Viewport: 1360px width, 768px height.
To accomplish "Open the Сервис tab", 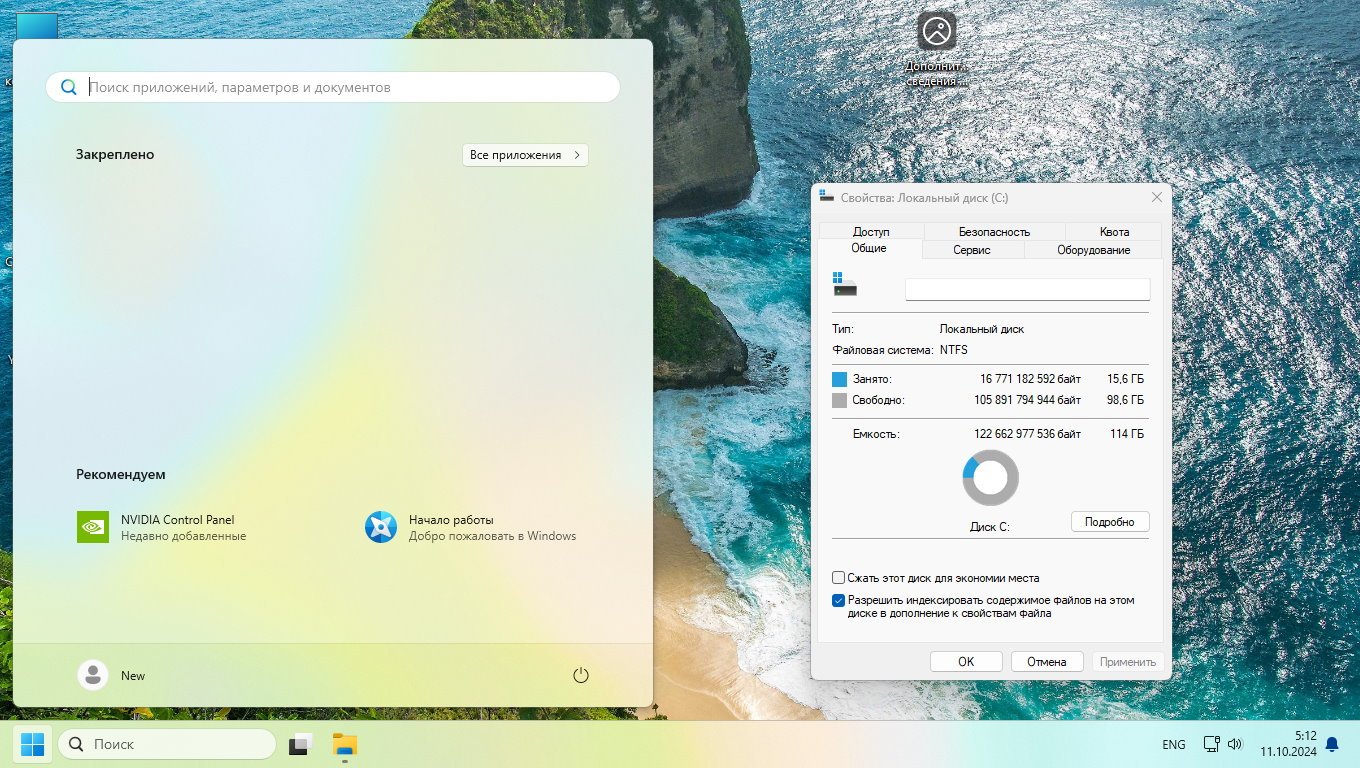I will (x=972, y=250).
